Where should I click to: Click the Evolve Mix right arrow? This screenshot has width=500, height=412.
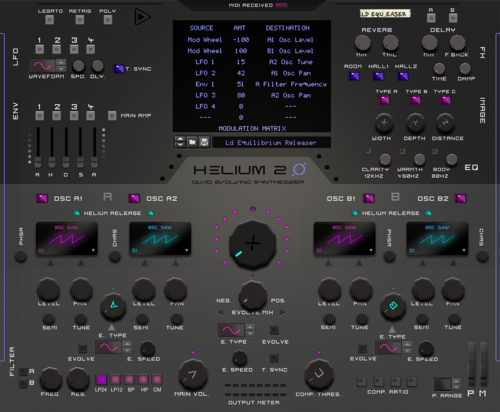pos(282,312)
